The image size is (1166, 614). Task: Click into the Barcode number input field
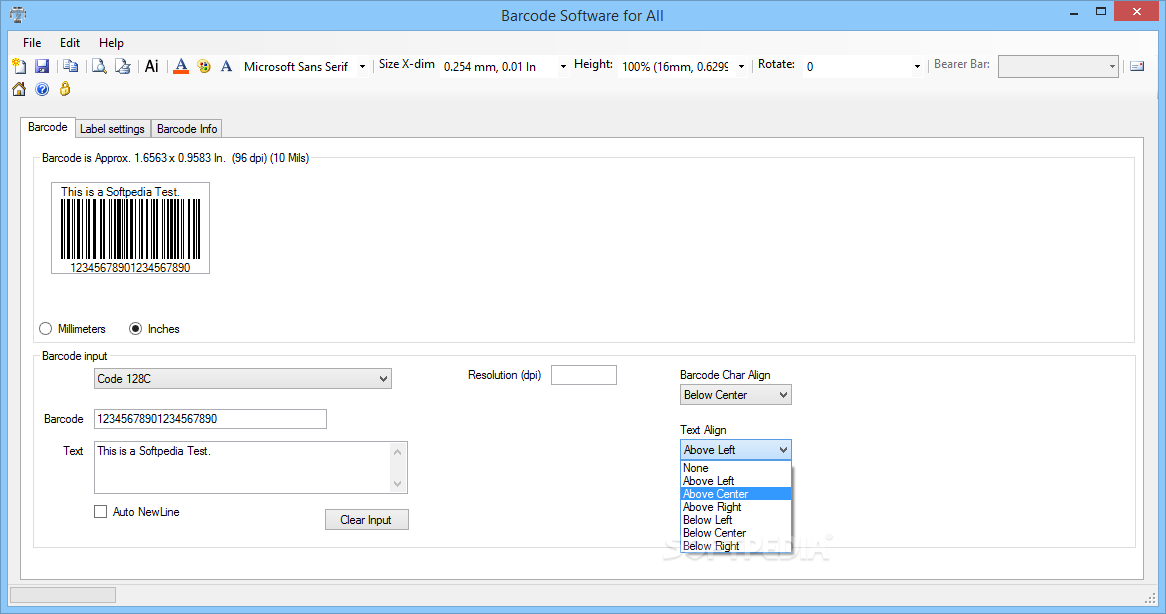(210, 419)
